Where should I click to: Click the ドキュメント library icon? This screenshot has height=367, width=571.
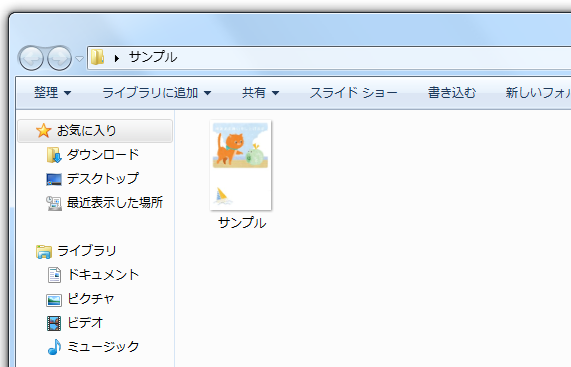click(x=54, y=275)
